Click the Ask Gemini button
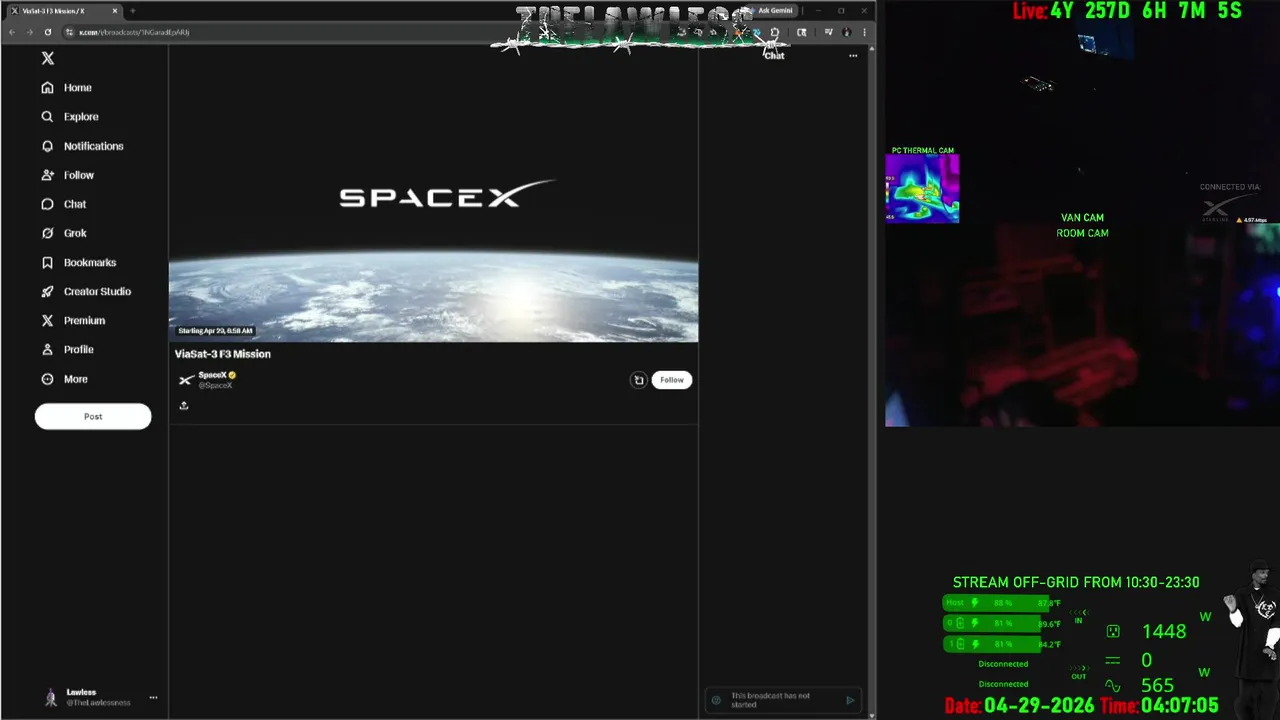 [774, 11]
